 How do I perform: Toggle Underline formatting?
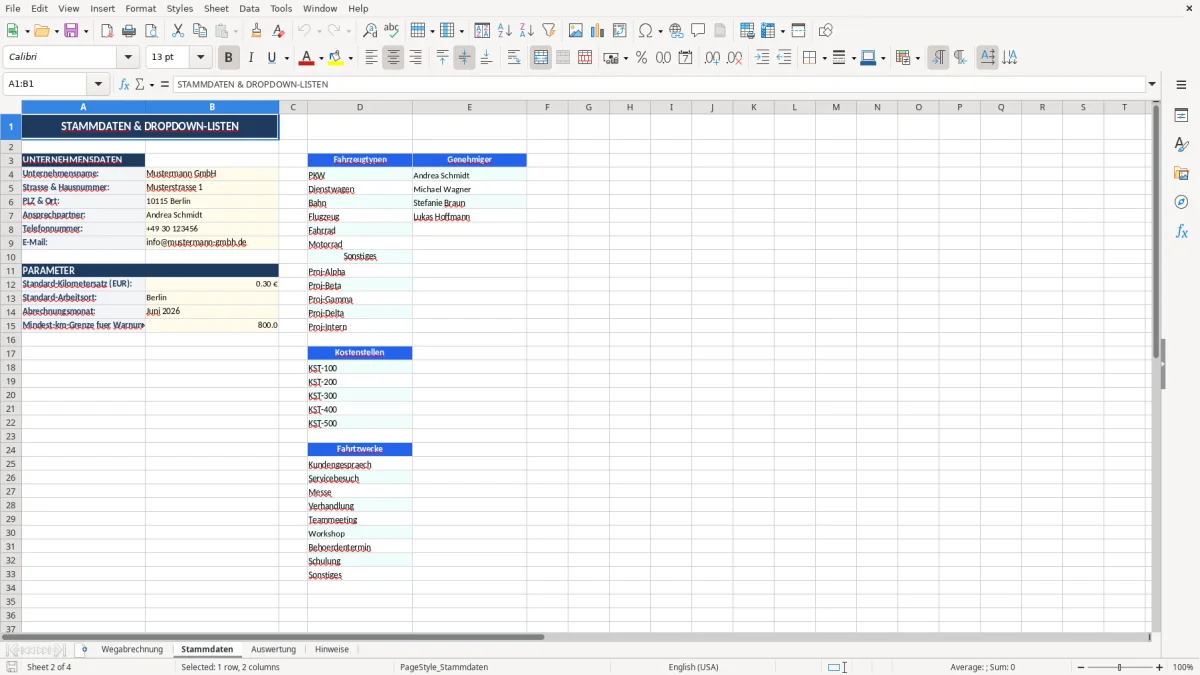click(x=271, y=58)
